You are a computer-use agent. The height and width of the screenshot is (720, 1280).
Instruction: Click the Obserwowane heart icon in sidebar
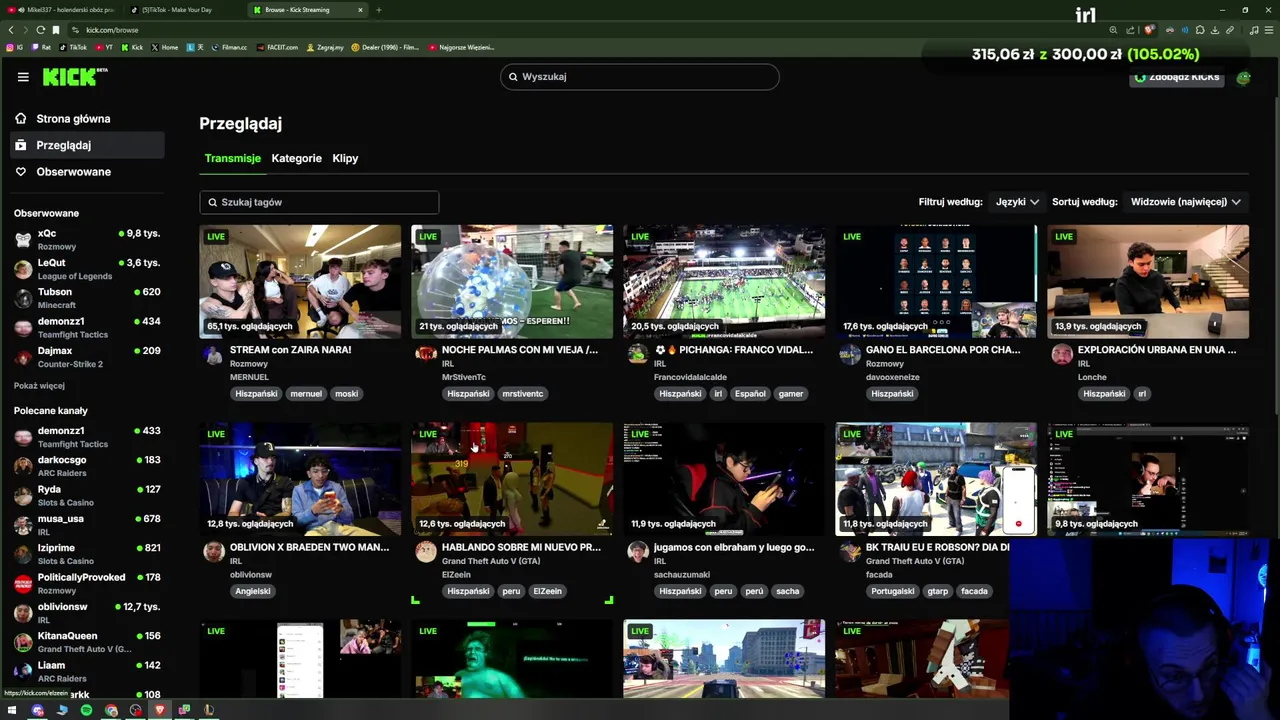(x=20, y=172)
